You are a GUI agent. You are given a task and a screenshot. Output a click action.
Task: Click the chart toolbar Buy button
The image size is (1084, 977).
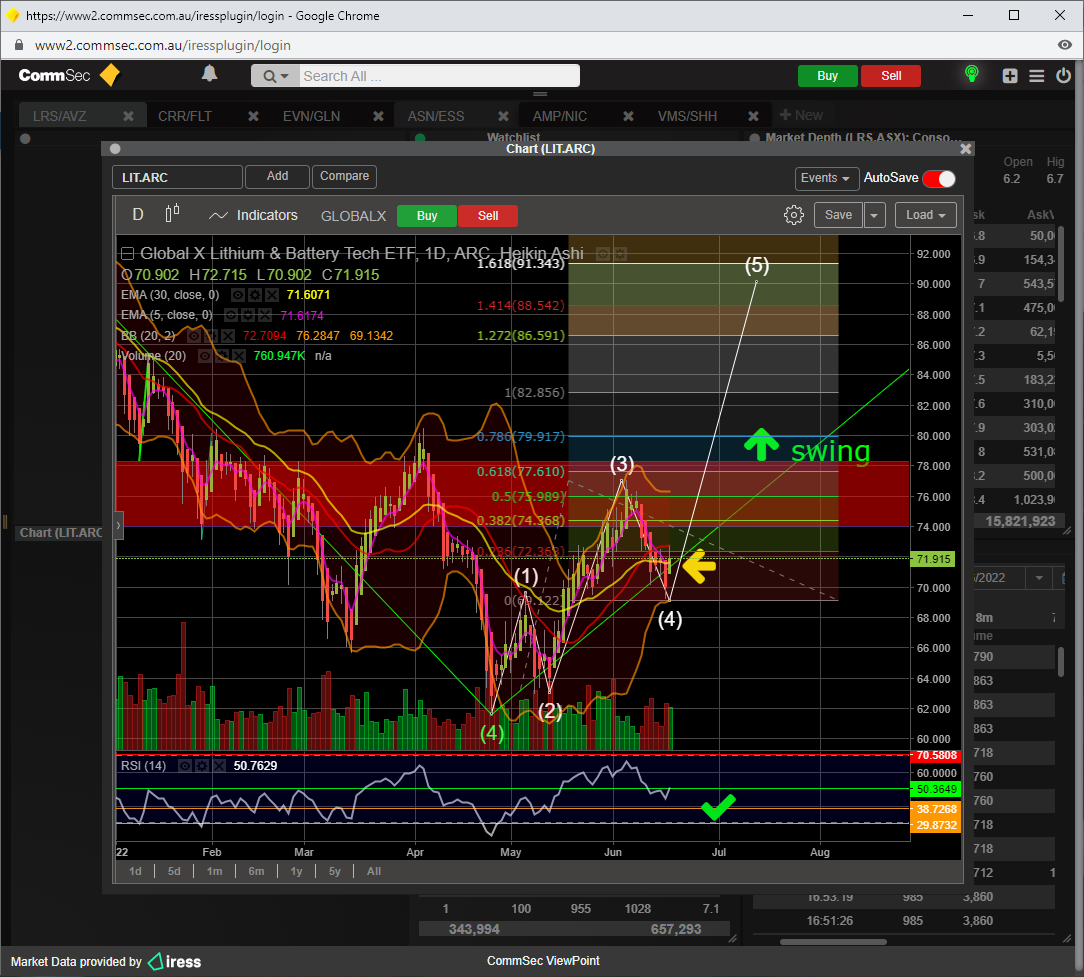[427, 216]
